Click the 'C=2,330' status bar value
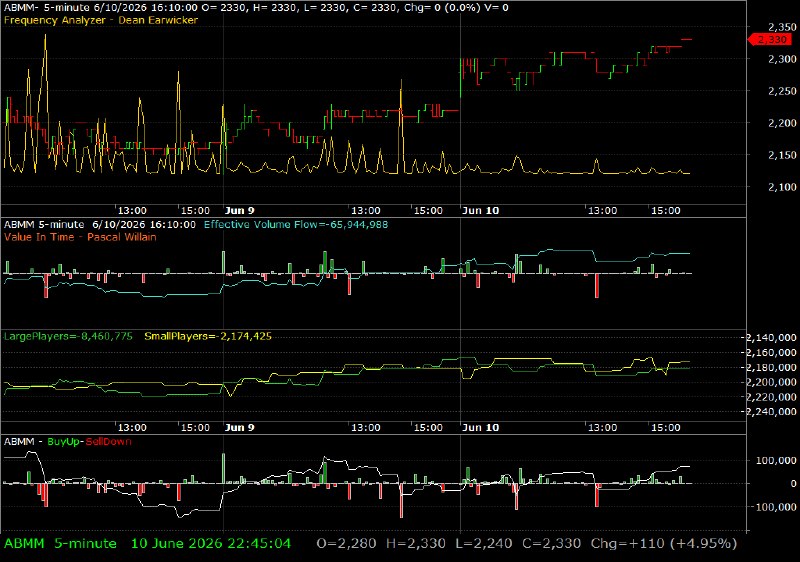Viewport: 800px width, 562px height. pos(552,544)
